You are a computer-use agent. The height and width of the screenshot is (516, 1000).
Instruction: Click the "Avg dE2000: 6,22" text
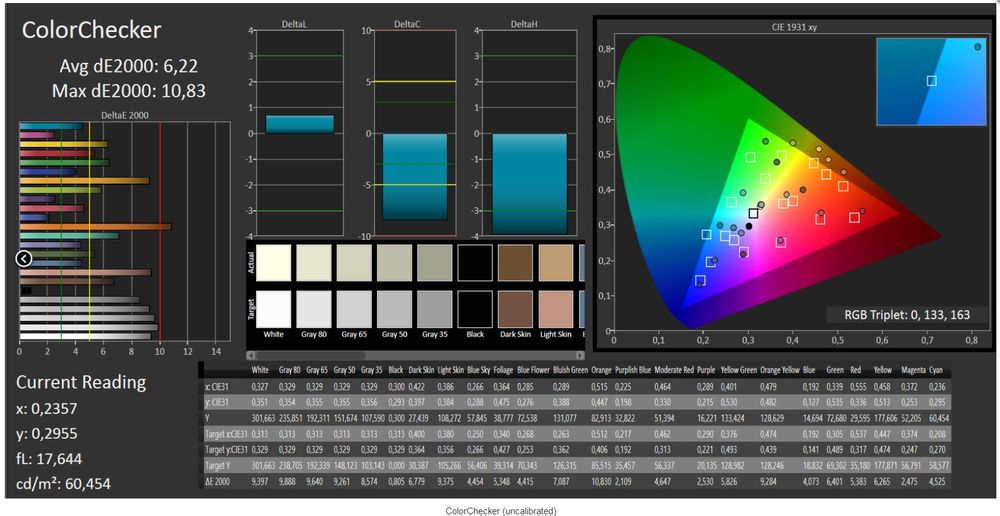tap(128, 66)
